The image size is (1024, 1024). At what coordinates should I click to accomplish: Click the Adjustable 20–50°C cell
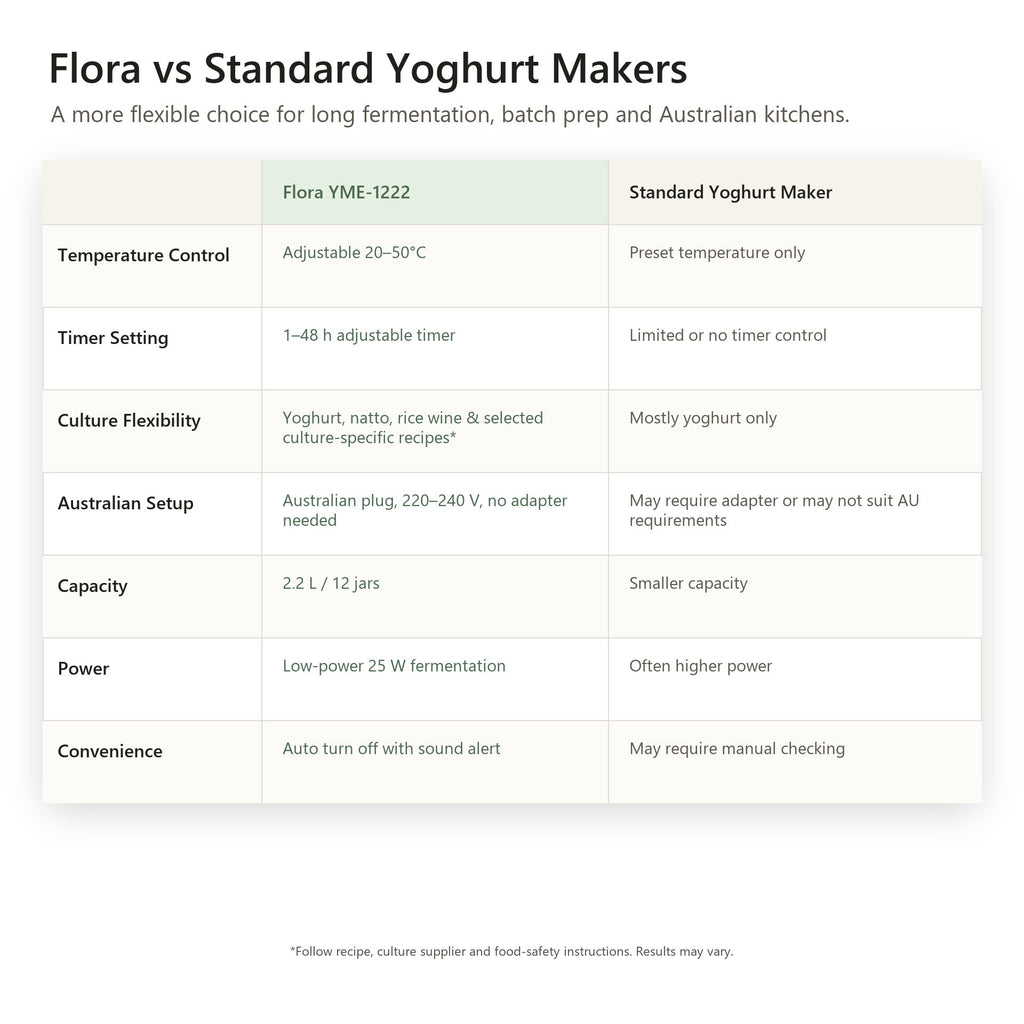pos(435,266)
